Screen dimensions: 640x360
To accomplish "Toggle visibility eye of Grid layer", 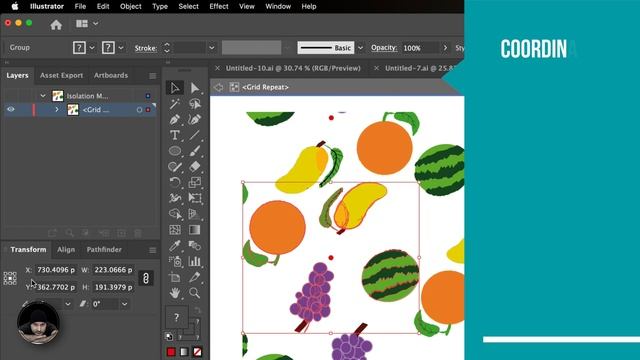I will (x=11, y=109).
